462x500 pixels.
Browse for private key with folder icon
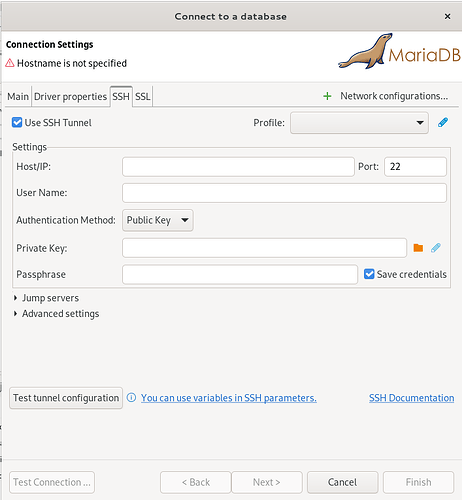tap(418, 248)
